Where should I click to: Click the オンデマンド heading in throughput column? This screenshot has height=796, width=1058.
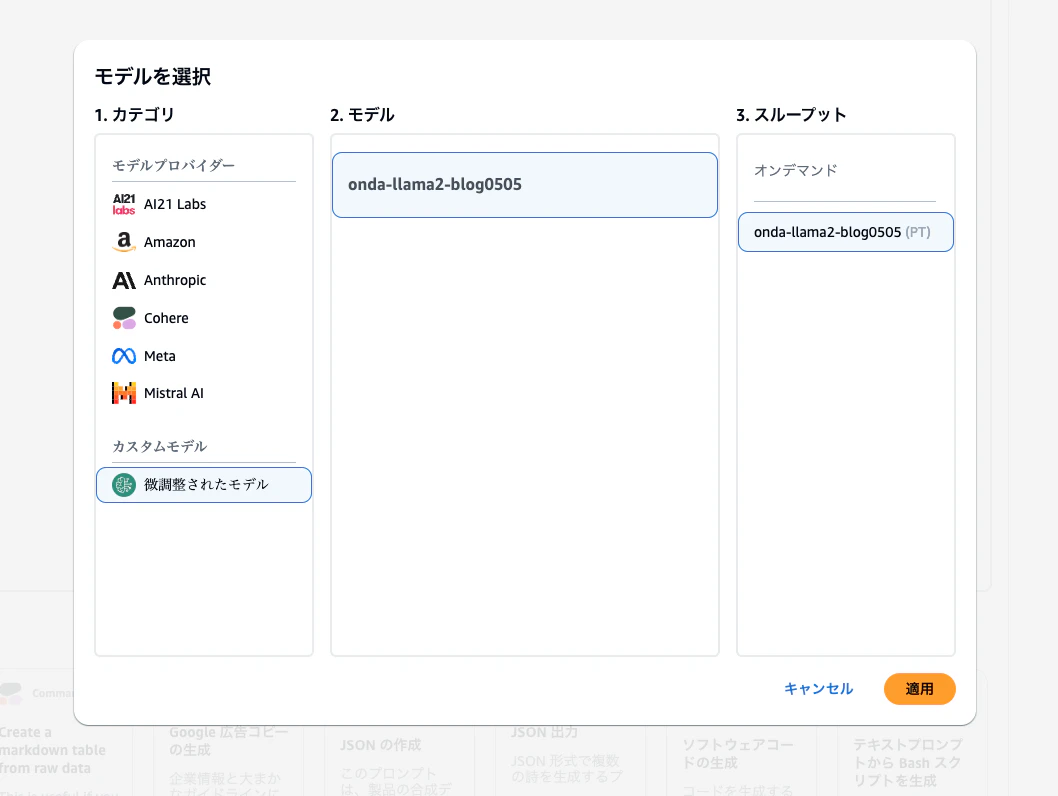click(796, 170)
